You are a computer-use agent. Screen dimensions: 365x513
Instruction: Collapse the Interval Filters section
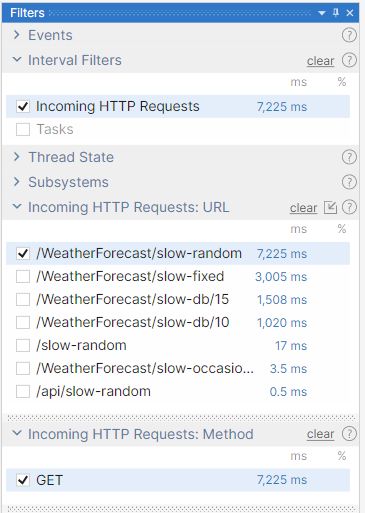tap(17, 60)
